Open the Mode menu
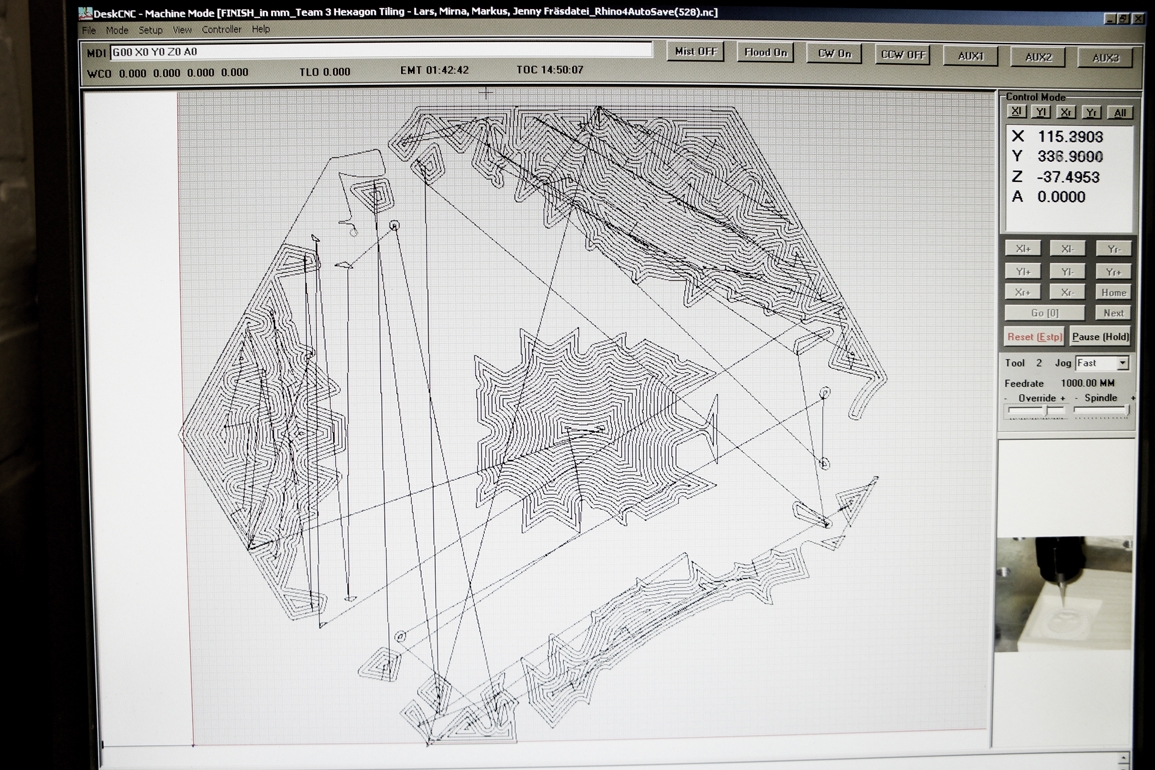Viewport: 1155px width, 770px height. click(x=116, y=30)
